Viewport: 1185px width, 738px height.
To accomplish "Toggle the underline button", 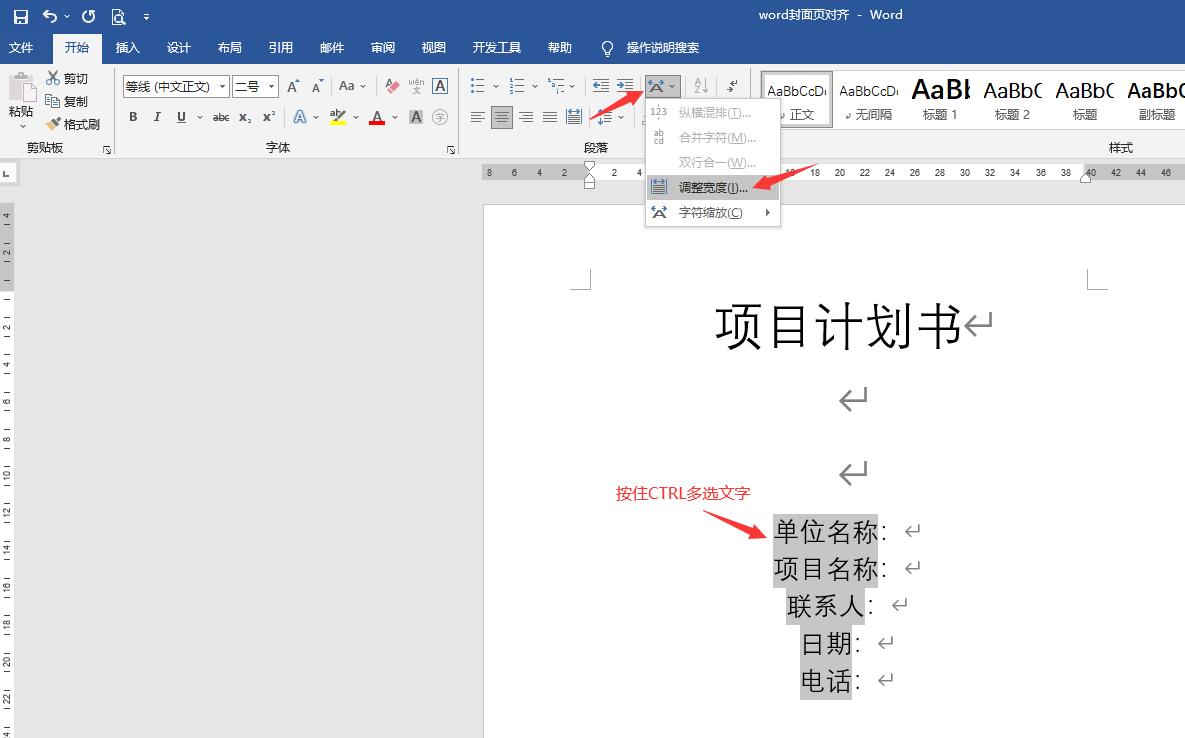I will click(181, 116).
